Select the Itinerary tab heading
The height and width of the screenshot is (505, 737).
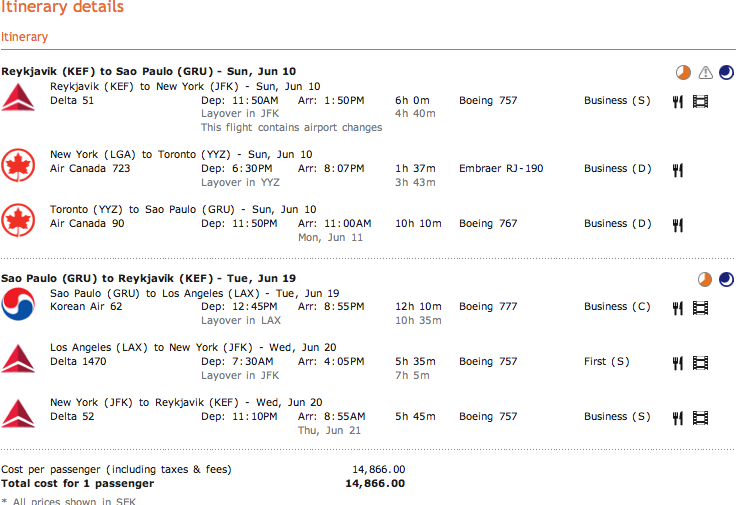pyautogui.click(x=24, y=37)
